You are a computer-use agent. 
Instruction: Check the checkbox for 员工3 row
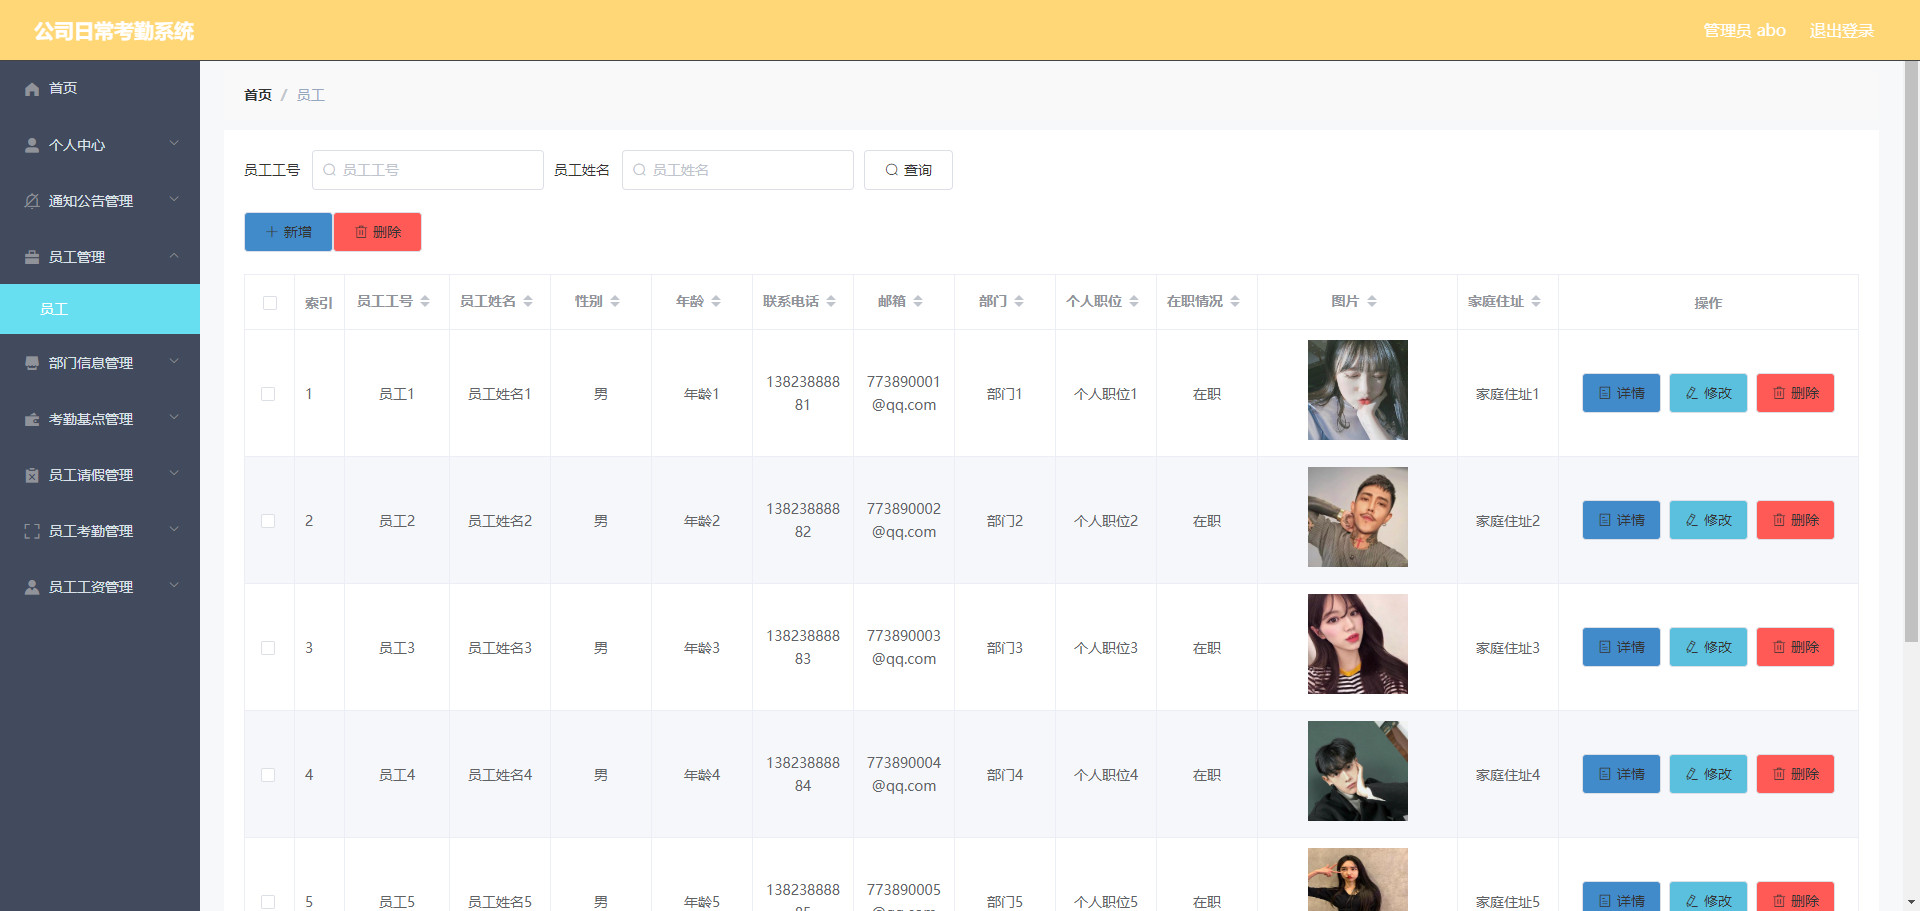(268, 648)
